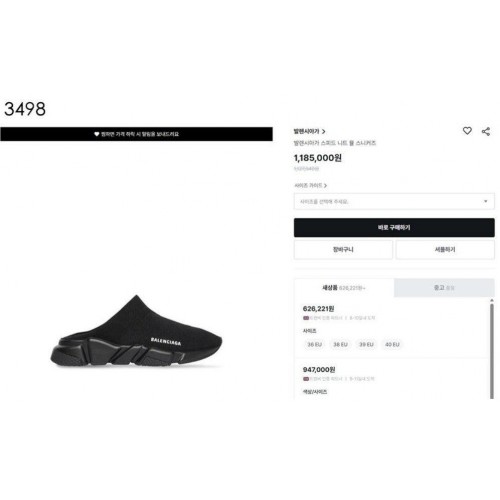Select the 40 EU size chip
500x500 pixels.
click(x=392, y=344)
